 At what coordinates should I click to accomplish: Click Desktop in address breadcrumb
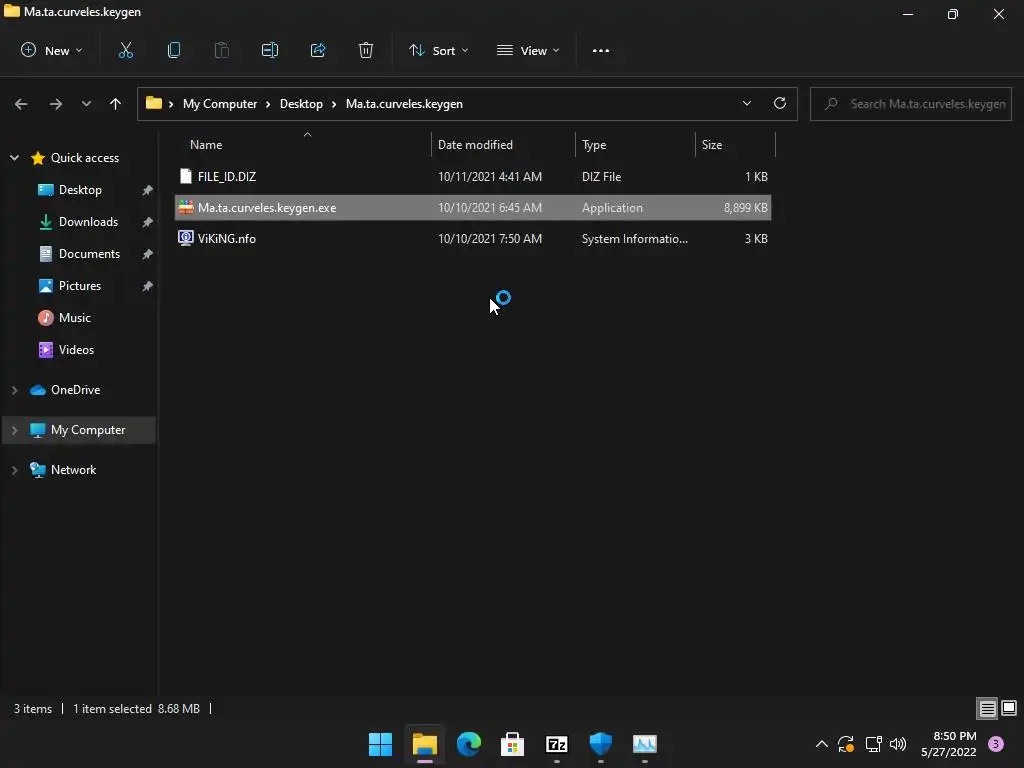301,104
